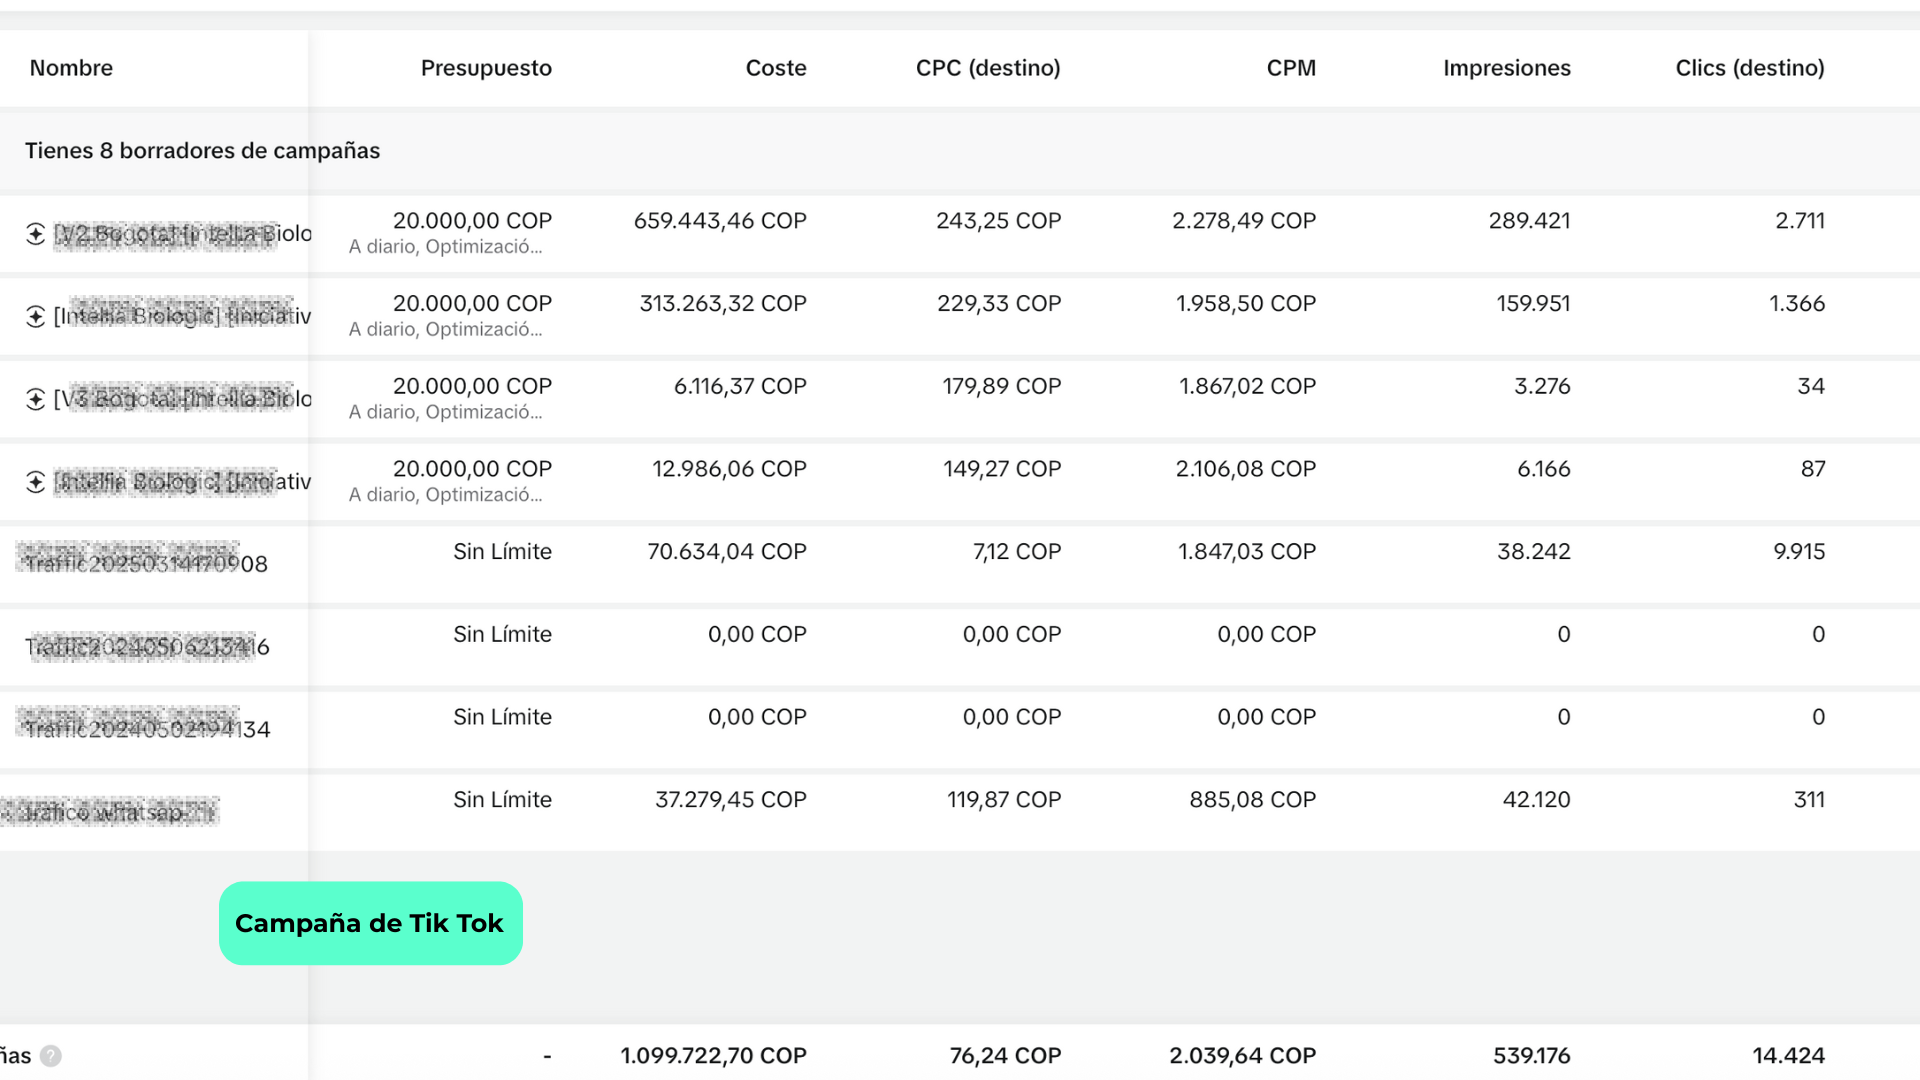1920x1080 pixels.
Task: Click the icon beside the 659.443,46 COP campaign
Action: 36,234
